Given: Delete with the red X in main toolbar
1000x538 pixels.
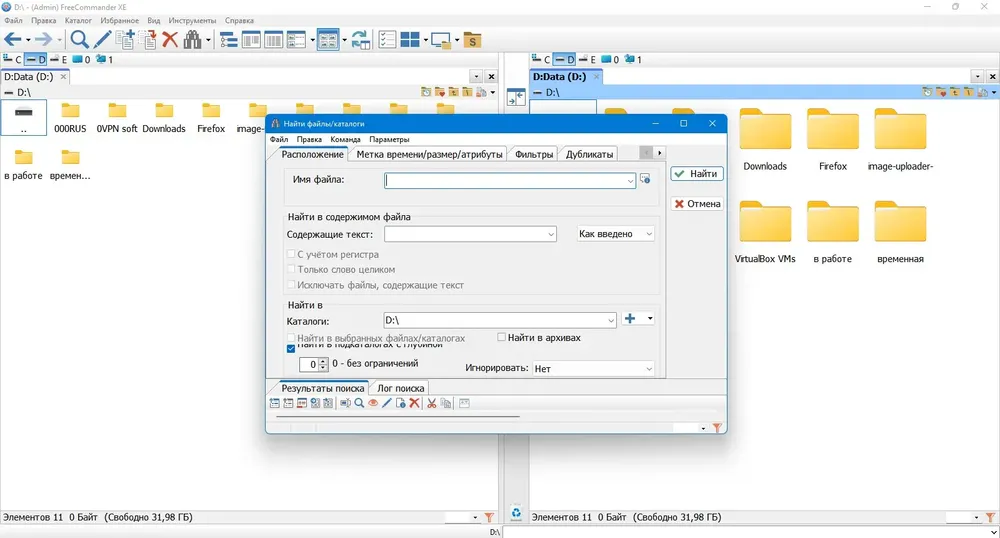Looking at the screenshot, I should (170, 40).
